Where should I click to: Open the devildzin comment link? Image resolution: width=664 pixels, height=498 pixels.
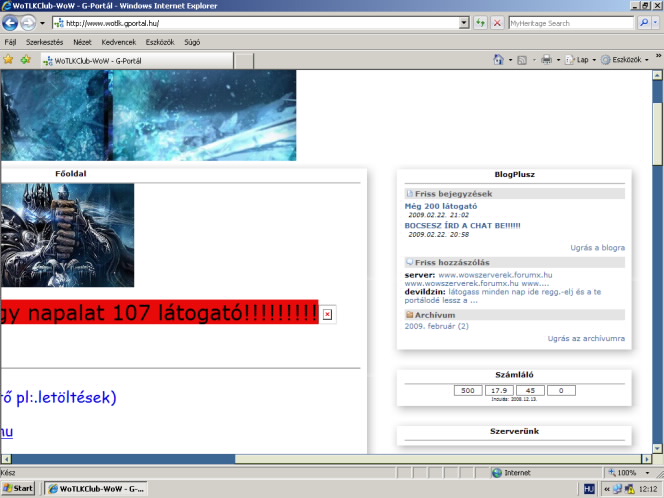click(x=503, y=296)
